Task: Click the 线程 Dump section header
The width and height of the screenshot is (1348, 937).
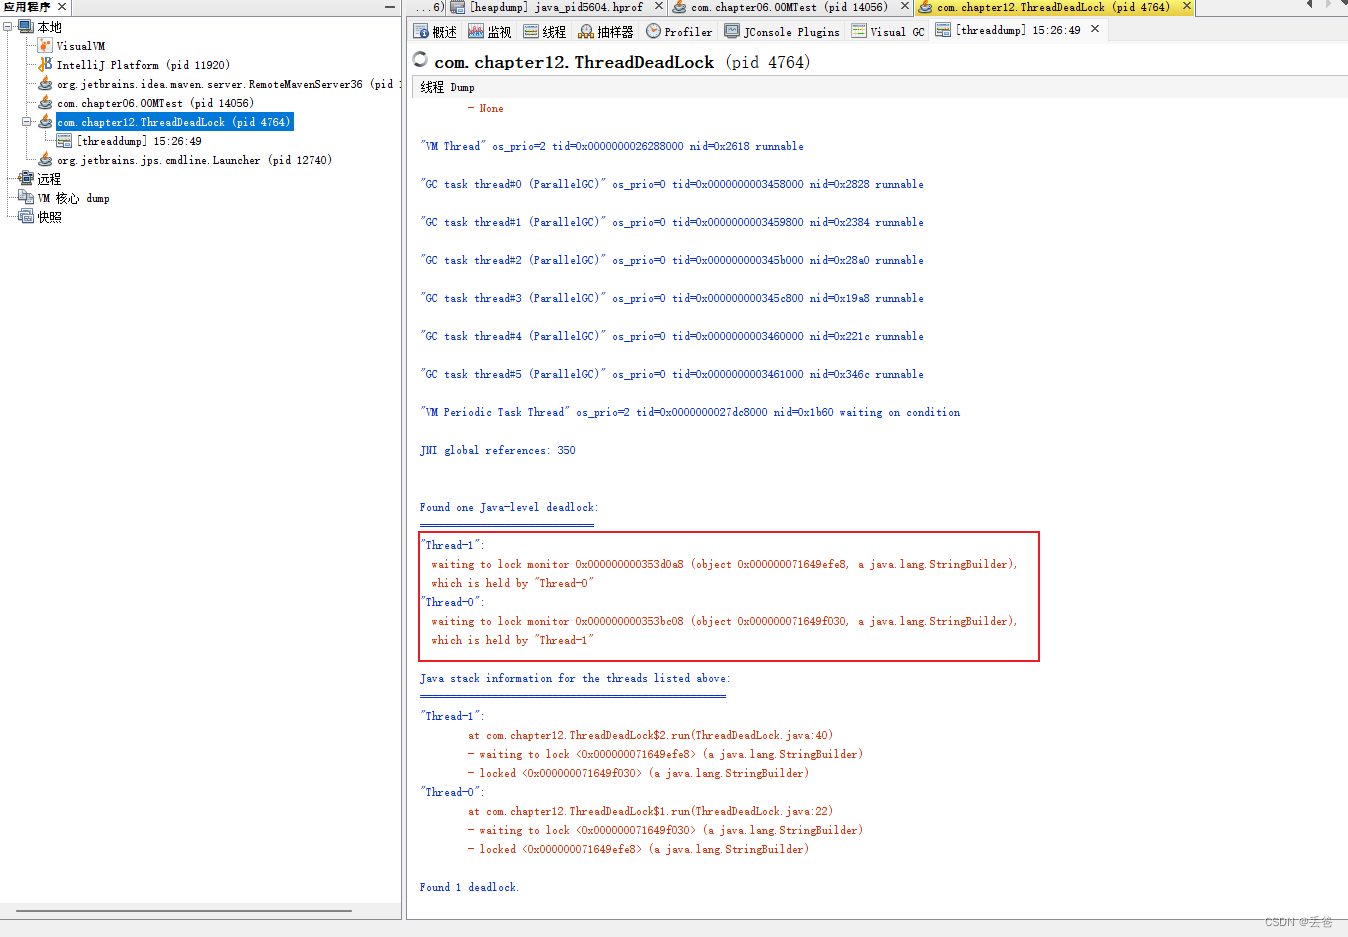Action: (x=447, y=87)
